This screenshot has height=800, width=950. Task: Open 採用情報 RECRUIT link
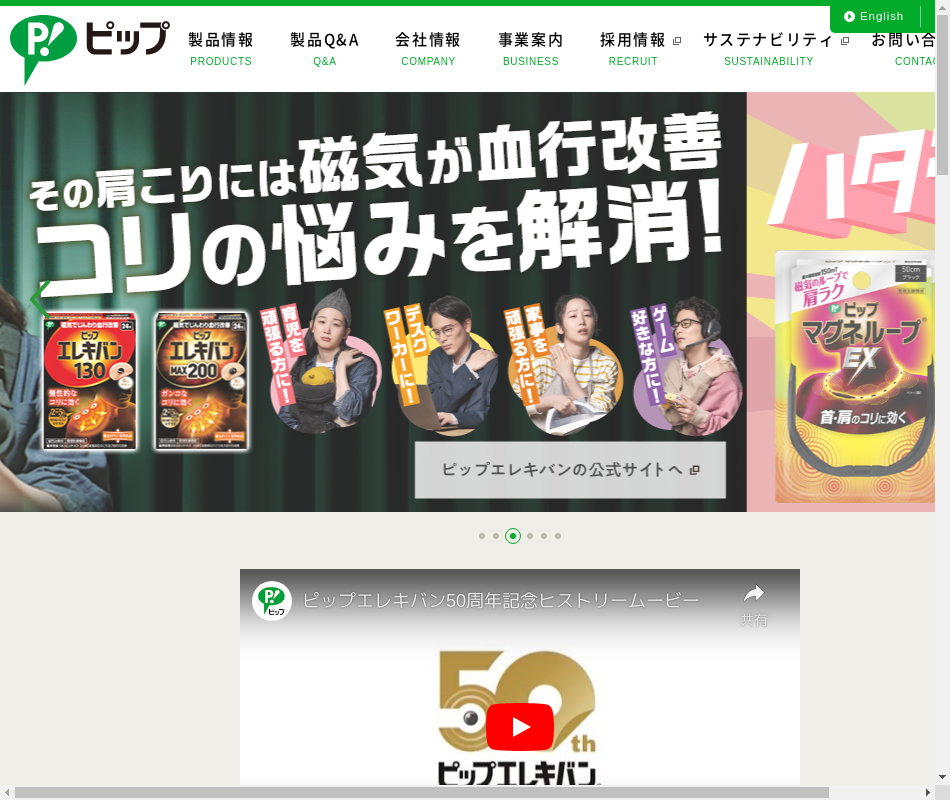click(640, 49)
